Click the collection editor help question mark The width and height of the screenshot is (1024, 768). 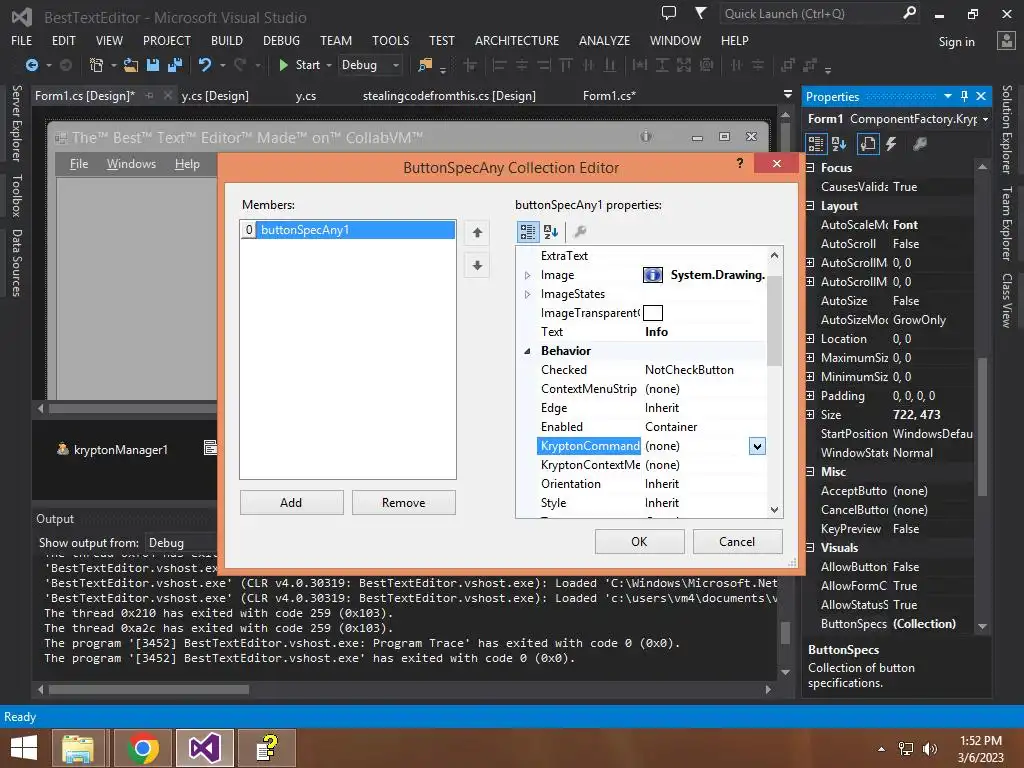pyautogui.click(x=739, y=163)
